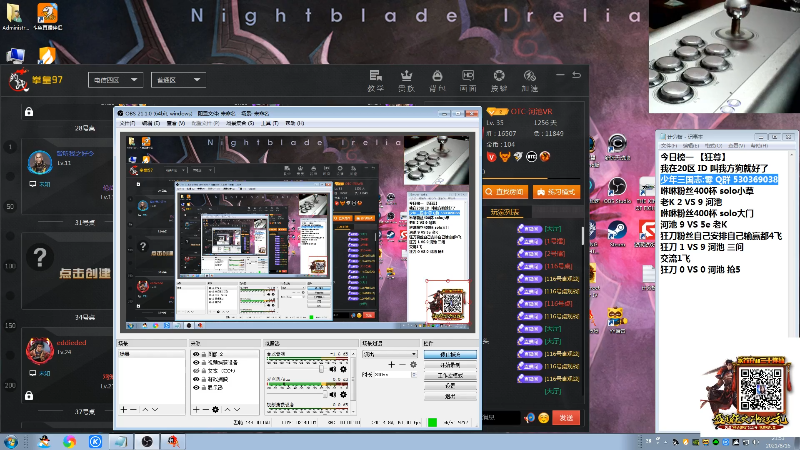Add a scene transition with plus icon
Viewport: 800px width, 450px height.
pos(391,364)
